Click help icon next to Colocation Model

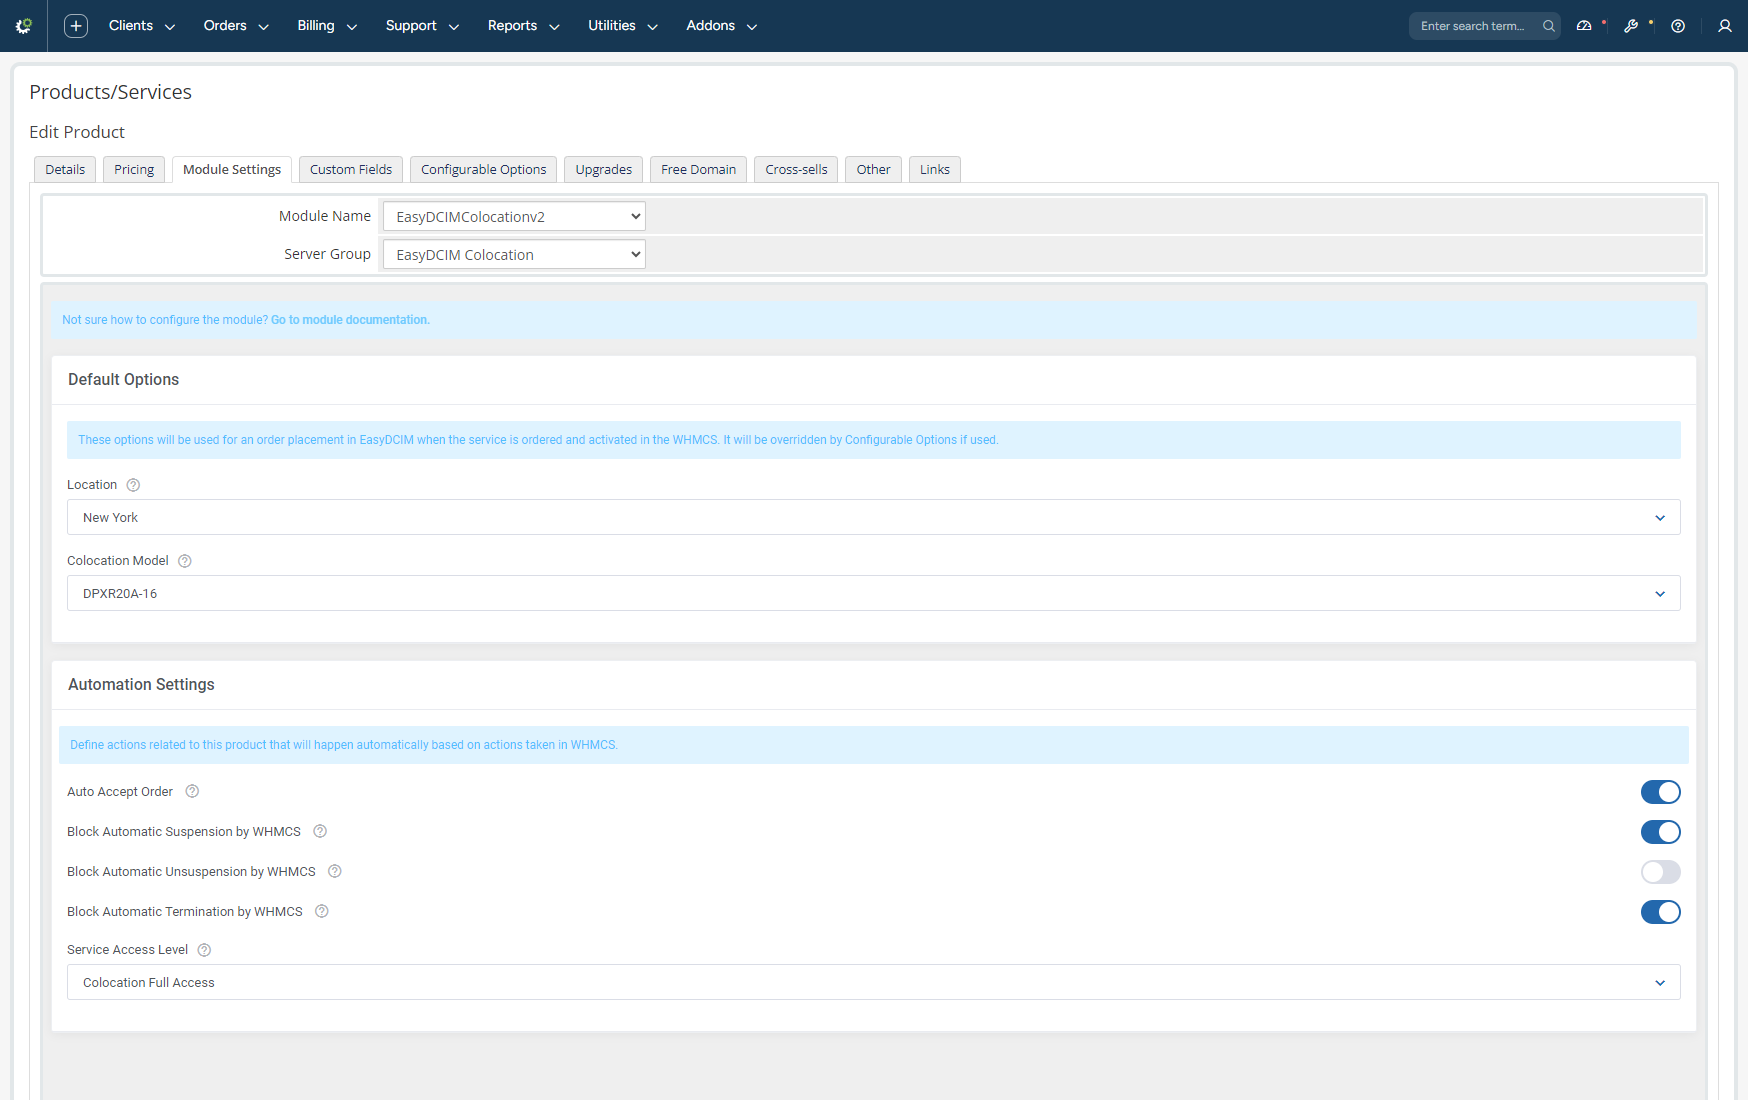[185, 561]
